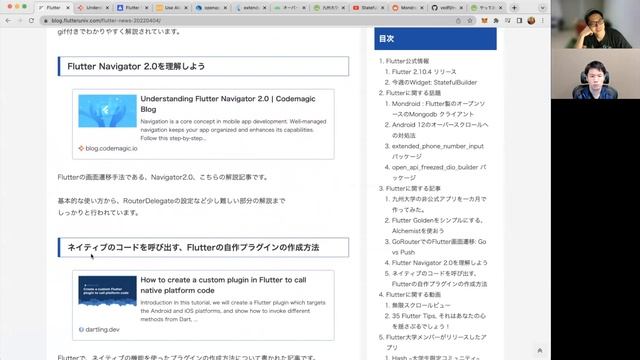This screenshot has width=640, height=360.
Task: Switch to the 'Use An...' tab
Action: pos(172,8)
